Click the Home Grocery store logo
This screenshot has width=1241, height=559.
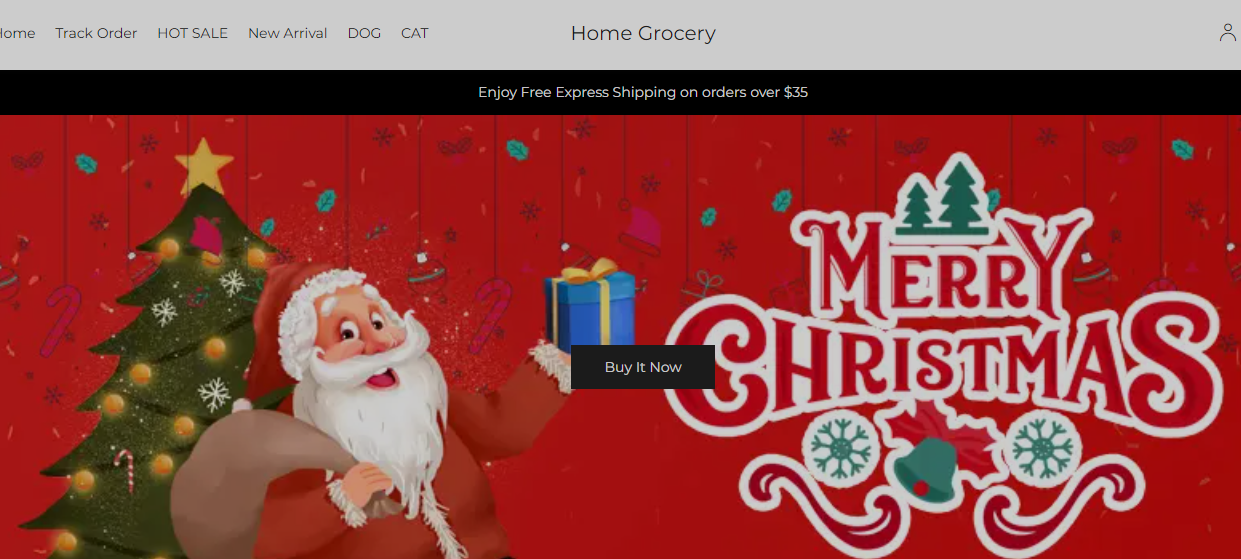point(643,33)
